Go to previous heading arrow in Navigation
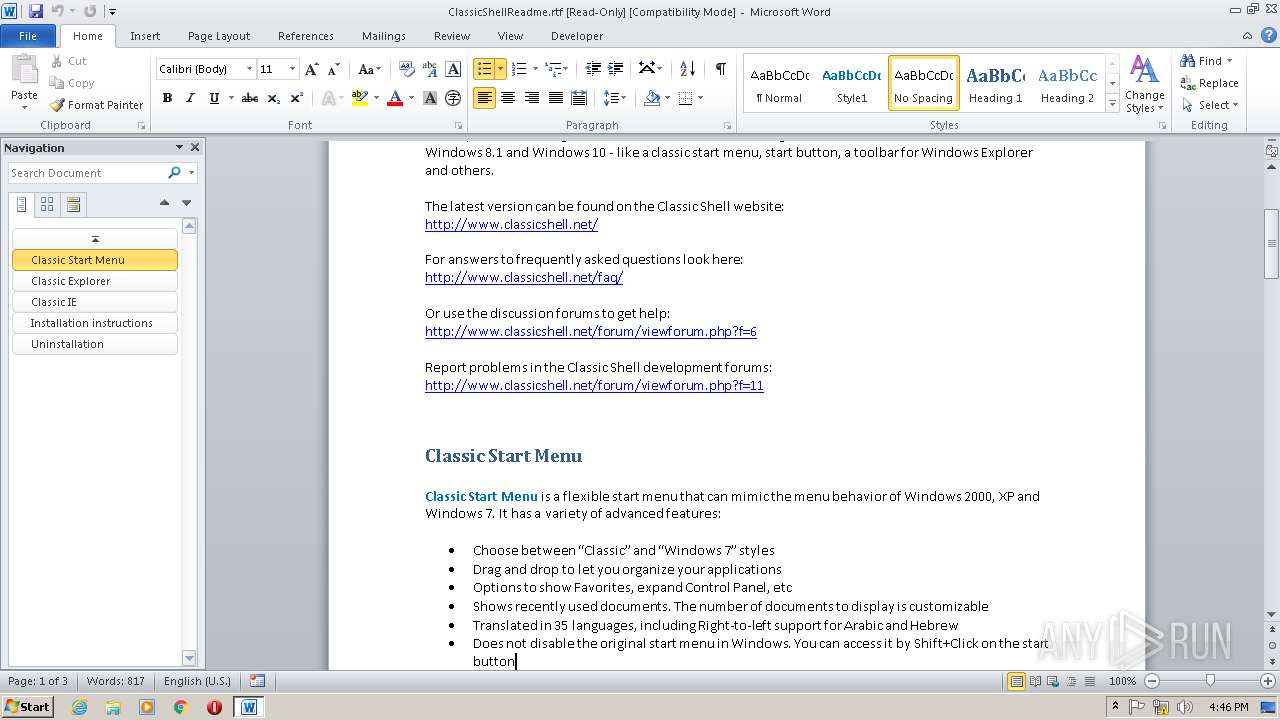The height and width of the screenshot is (720, 1280). [x=164, y=203]
